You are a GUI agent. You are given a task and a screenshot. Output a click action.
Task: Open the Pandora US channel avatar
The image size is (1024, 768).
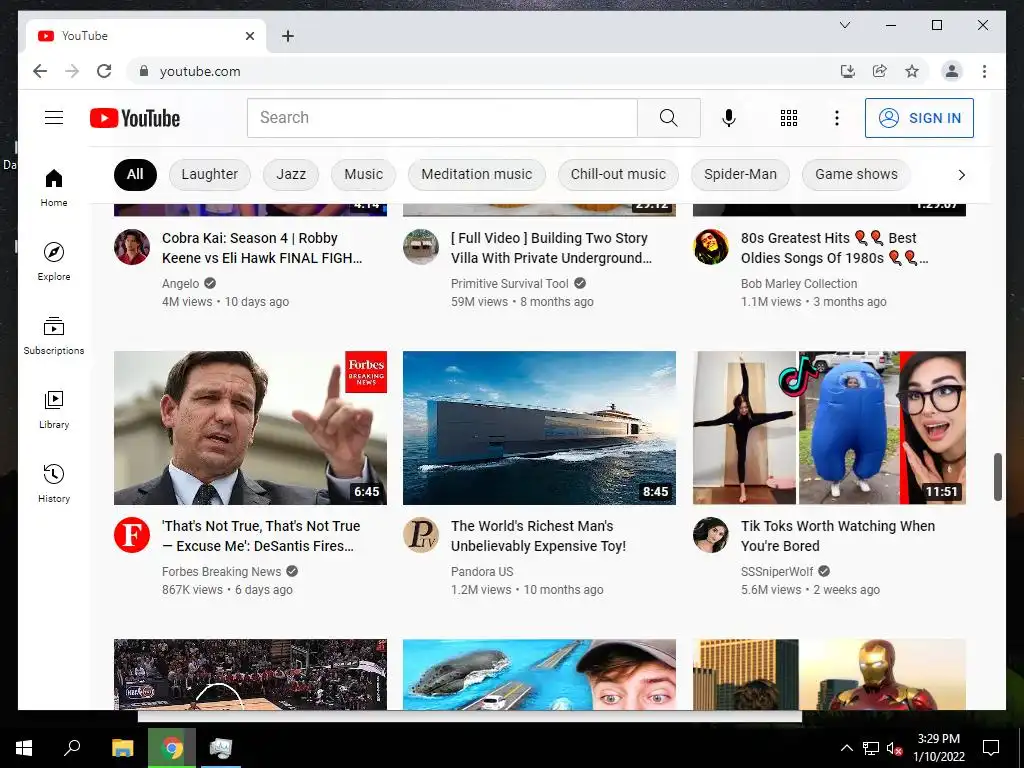tap(421, 535)
